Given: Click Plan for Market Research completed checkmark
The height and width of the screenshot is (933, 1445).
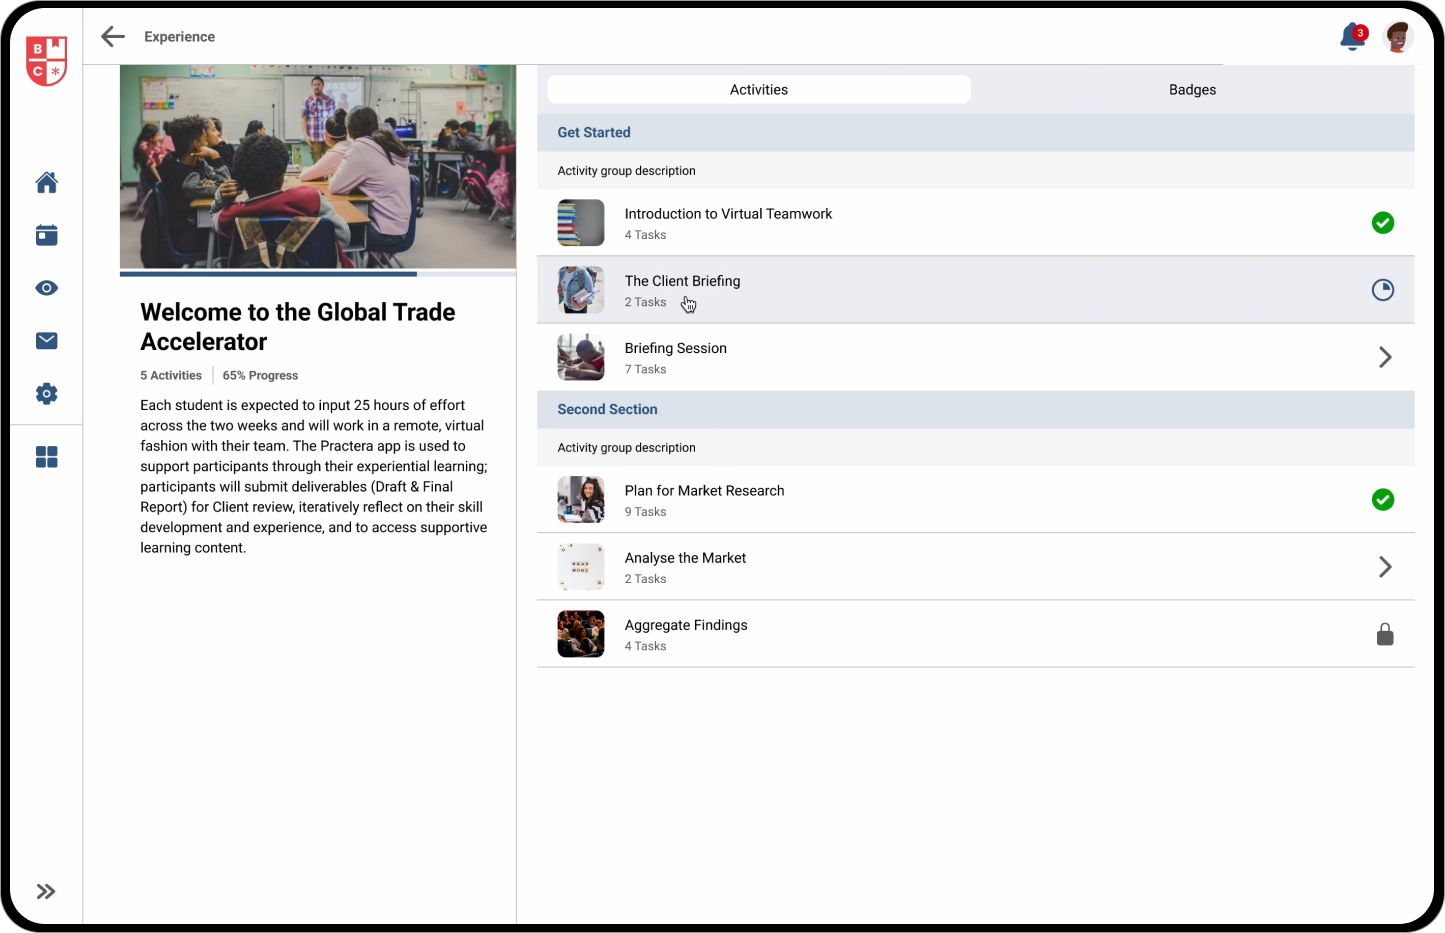Looking at the screenshot, I should click(x=1383, y=500).
